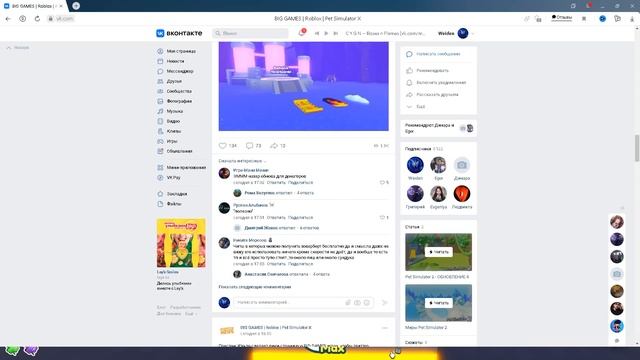This screenshot has height=360, width=640.
Task: Open the top avatar in the floating chat column
Action: tap(617, 222)
